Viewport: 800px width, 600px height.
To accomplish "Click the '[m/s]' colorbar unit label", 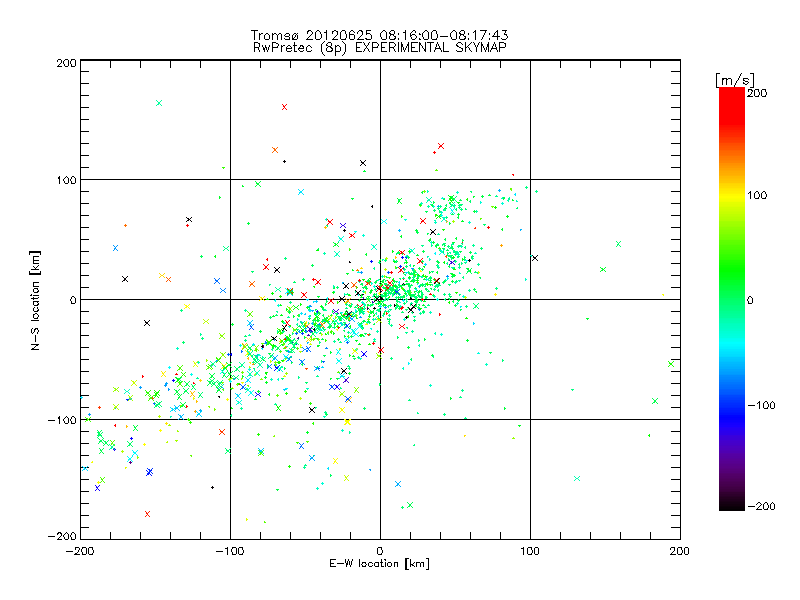I will pyautogui.click(x=735, y=80).
